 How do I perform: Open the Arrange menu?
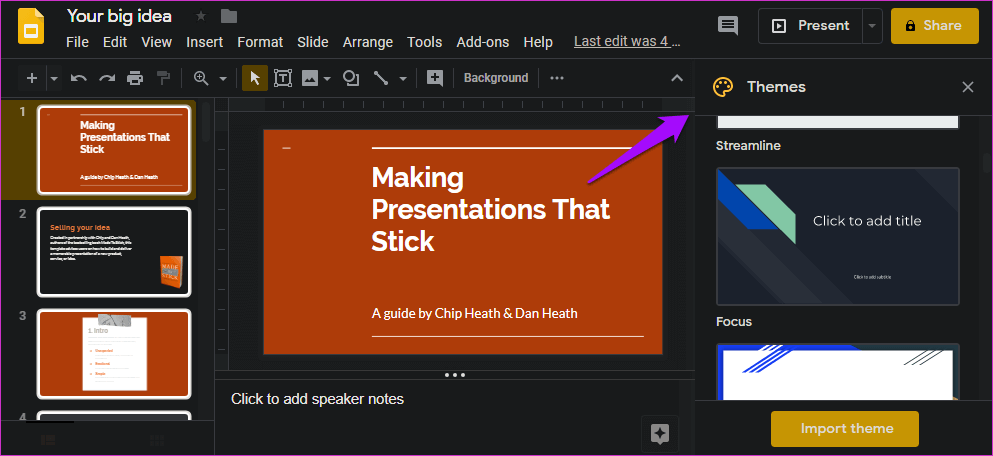368,42
